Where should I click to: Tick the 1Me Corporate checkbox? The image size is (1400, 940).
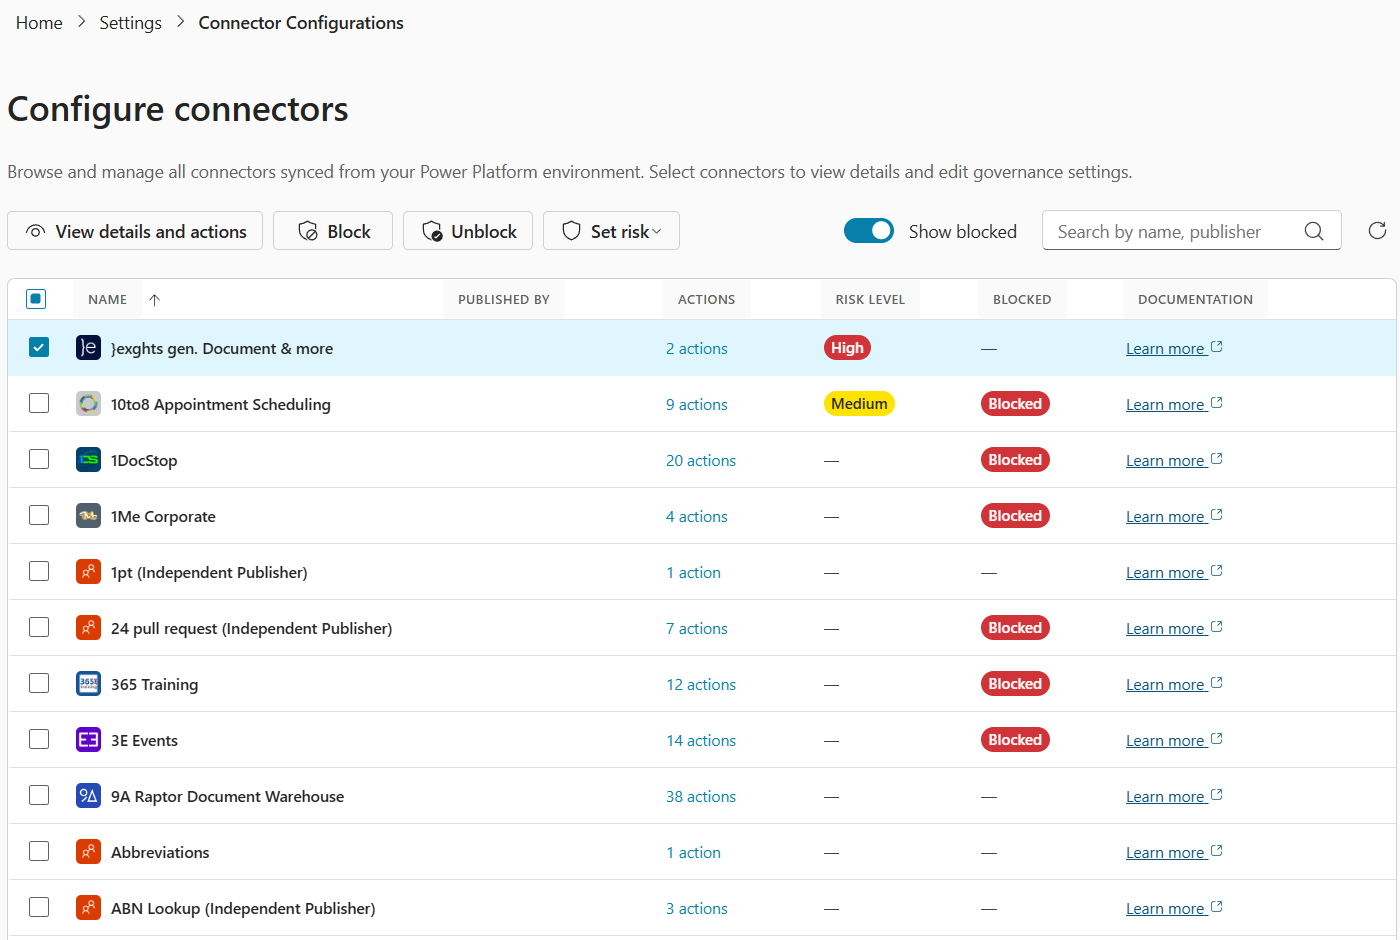pos(39,515)
